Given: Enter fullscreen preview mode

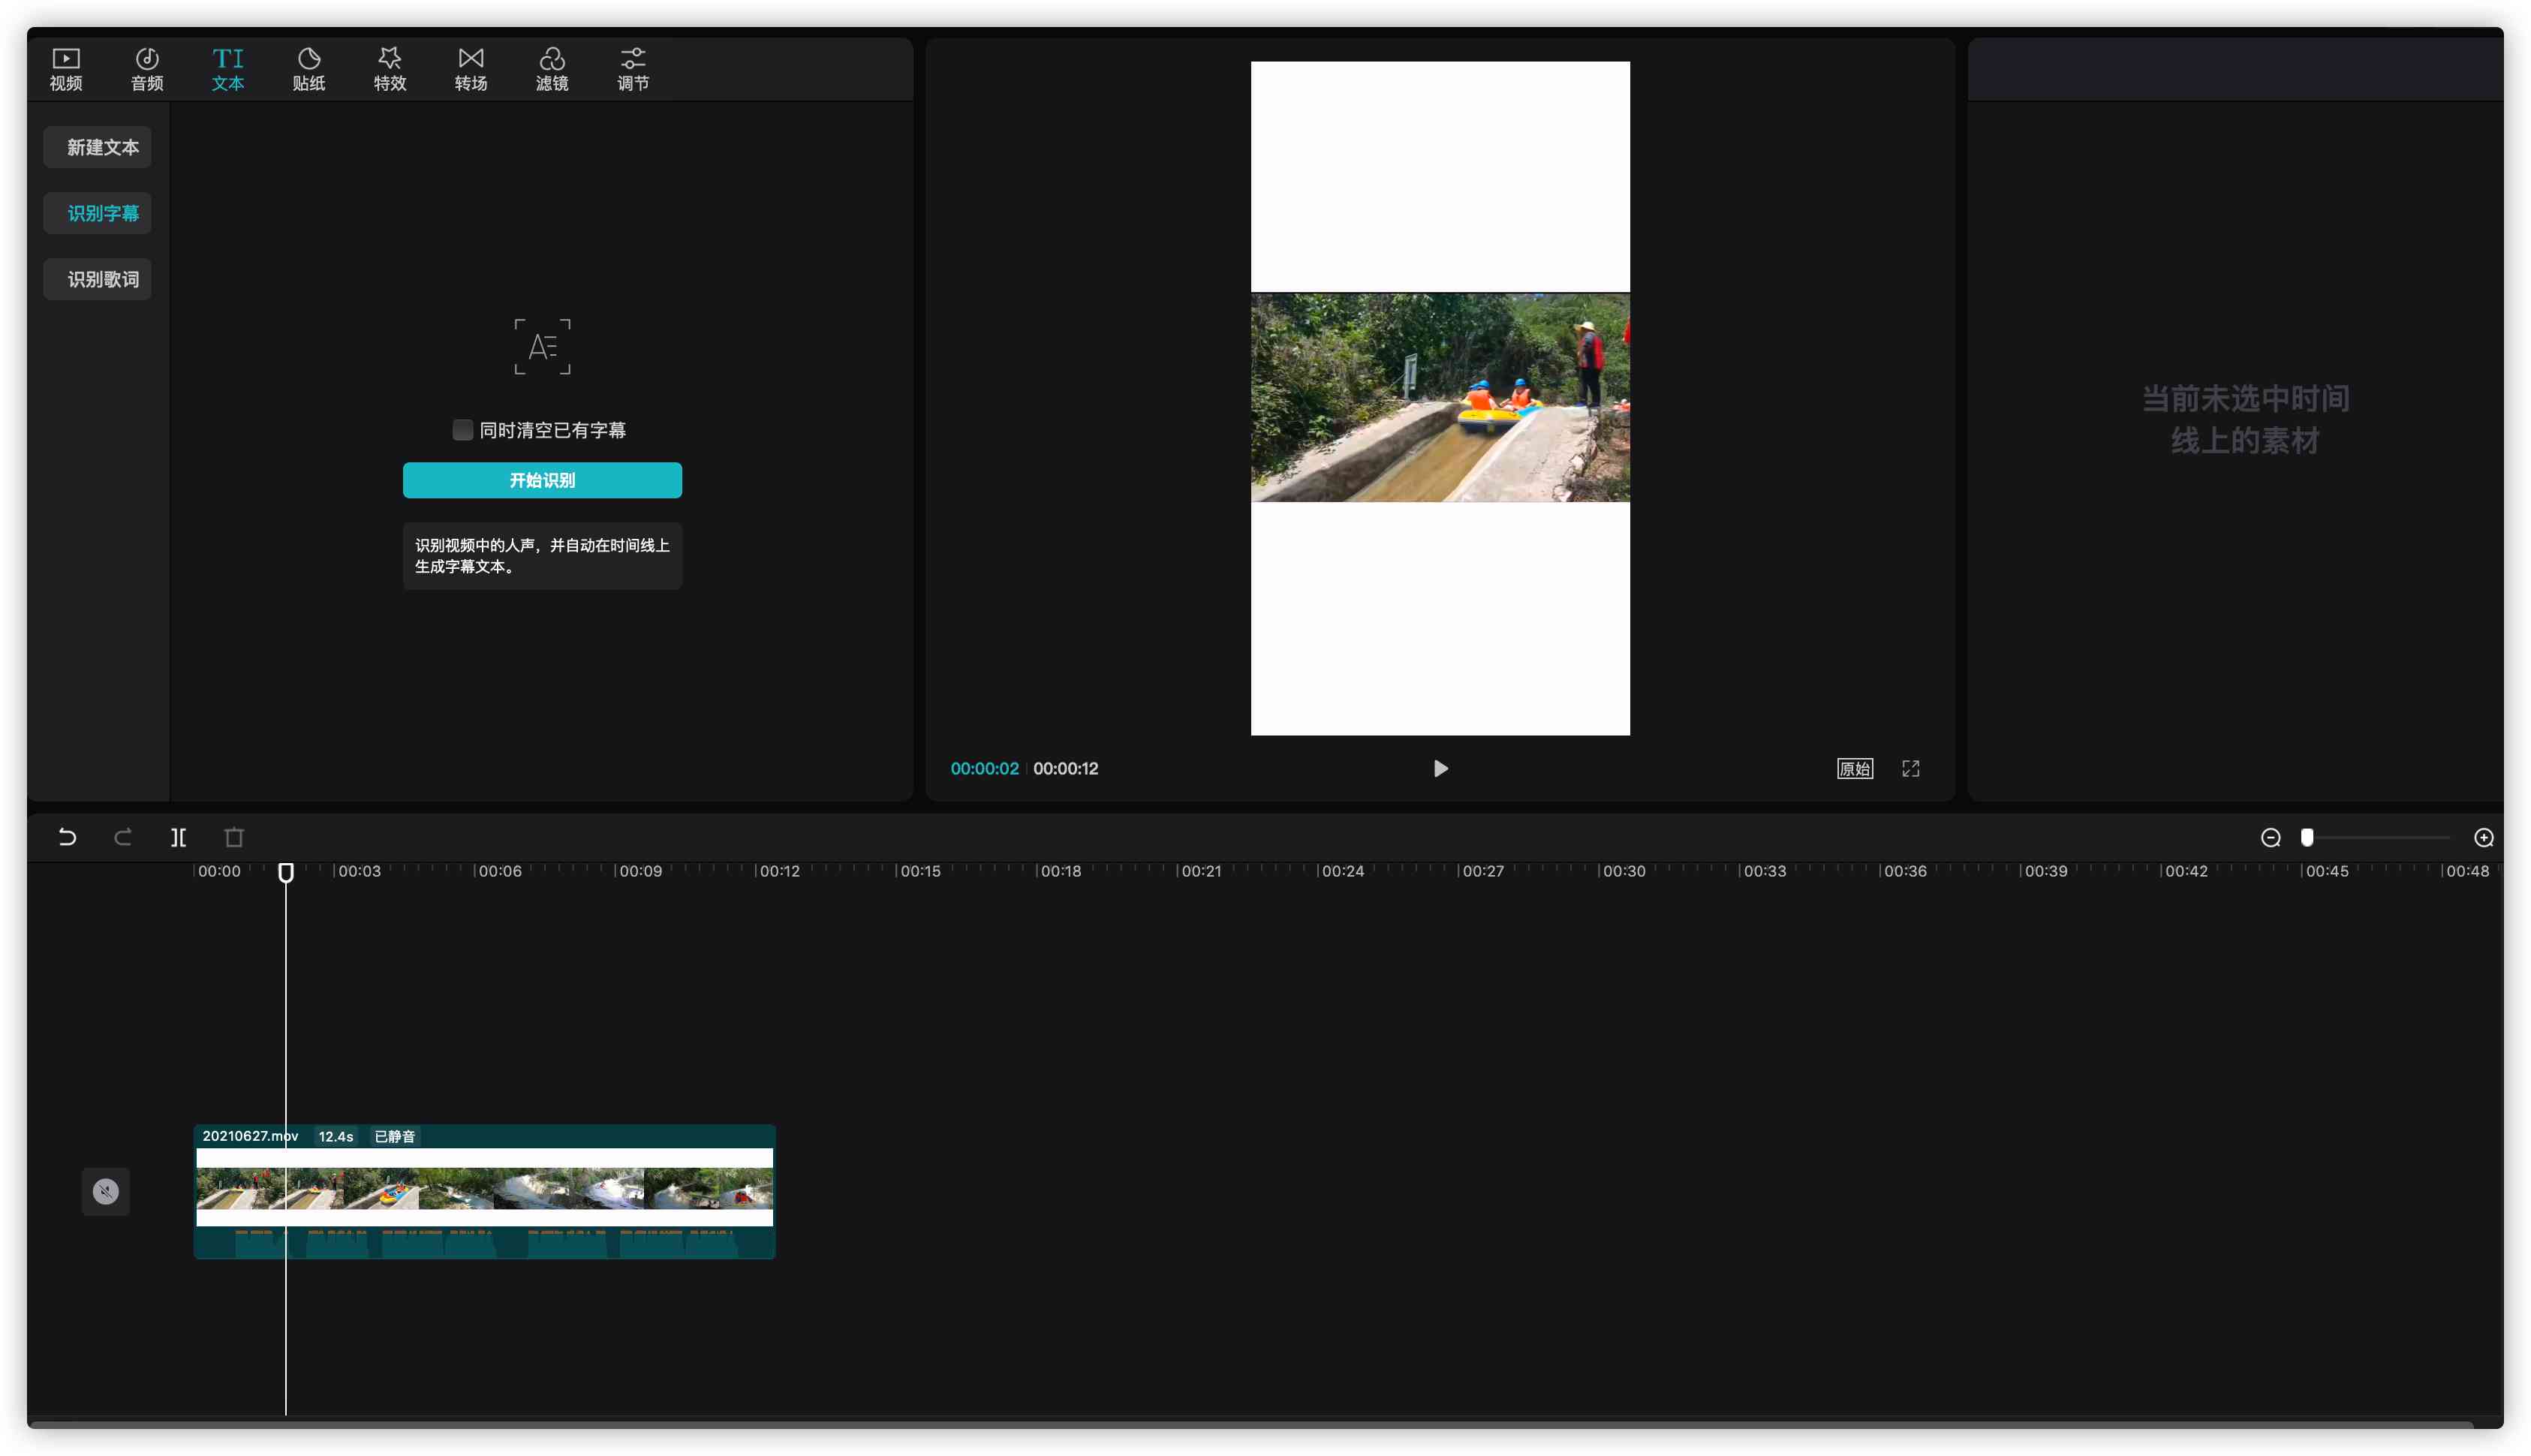Looking at the screenshot, I should pos(1911,768).
